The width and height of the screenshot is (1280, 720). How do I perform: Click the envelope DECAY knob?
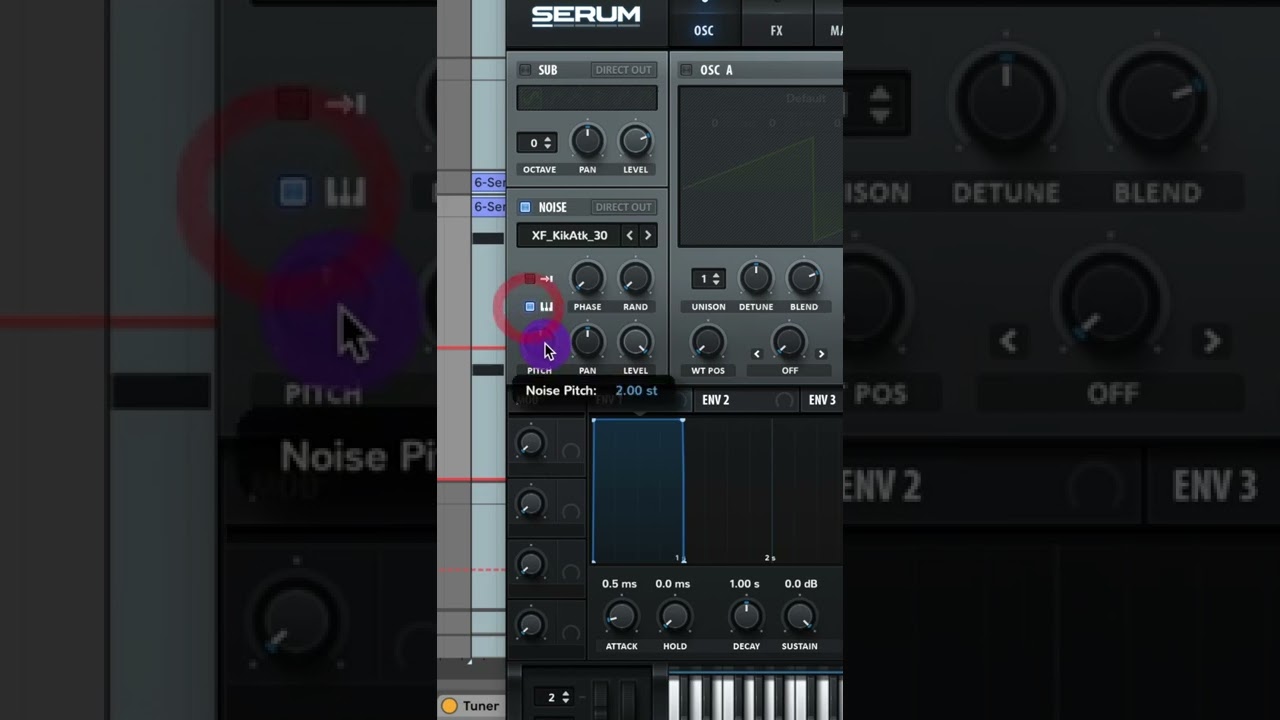click(746, 616)
